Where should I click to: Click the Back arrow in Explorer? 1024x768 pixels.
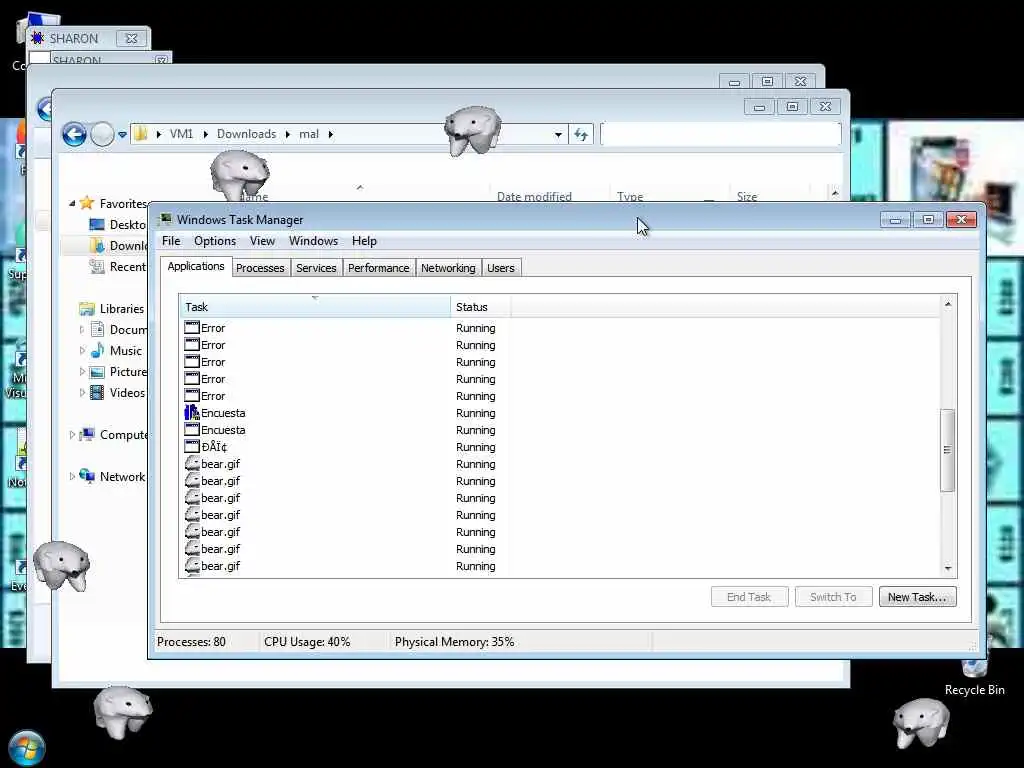[74, 135]
